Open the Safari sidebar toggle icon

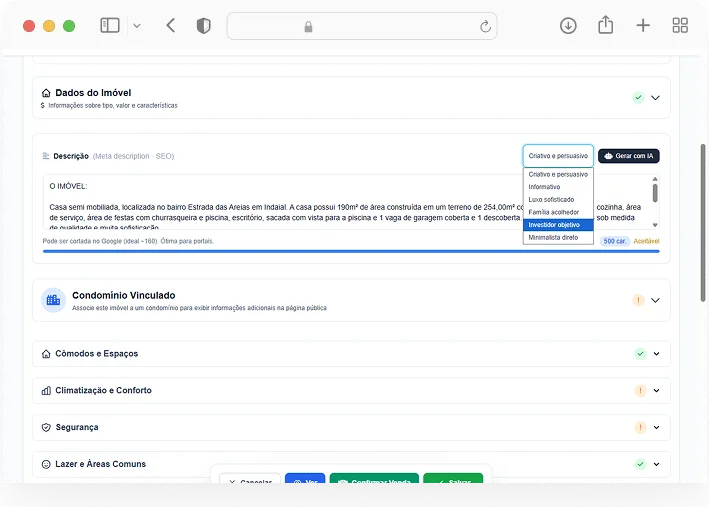pyautogui.click(x=110, y=25)
